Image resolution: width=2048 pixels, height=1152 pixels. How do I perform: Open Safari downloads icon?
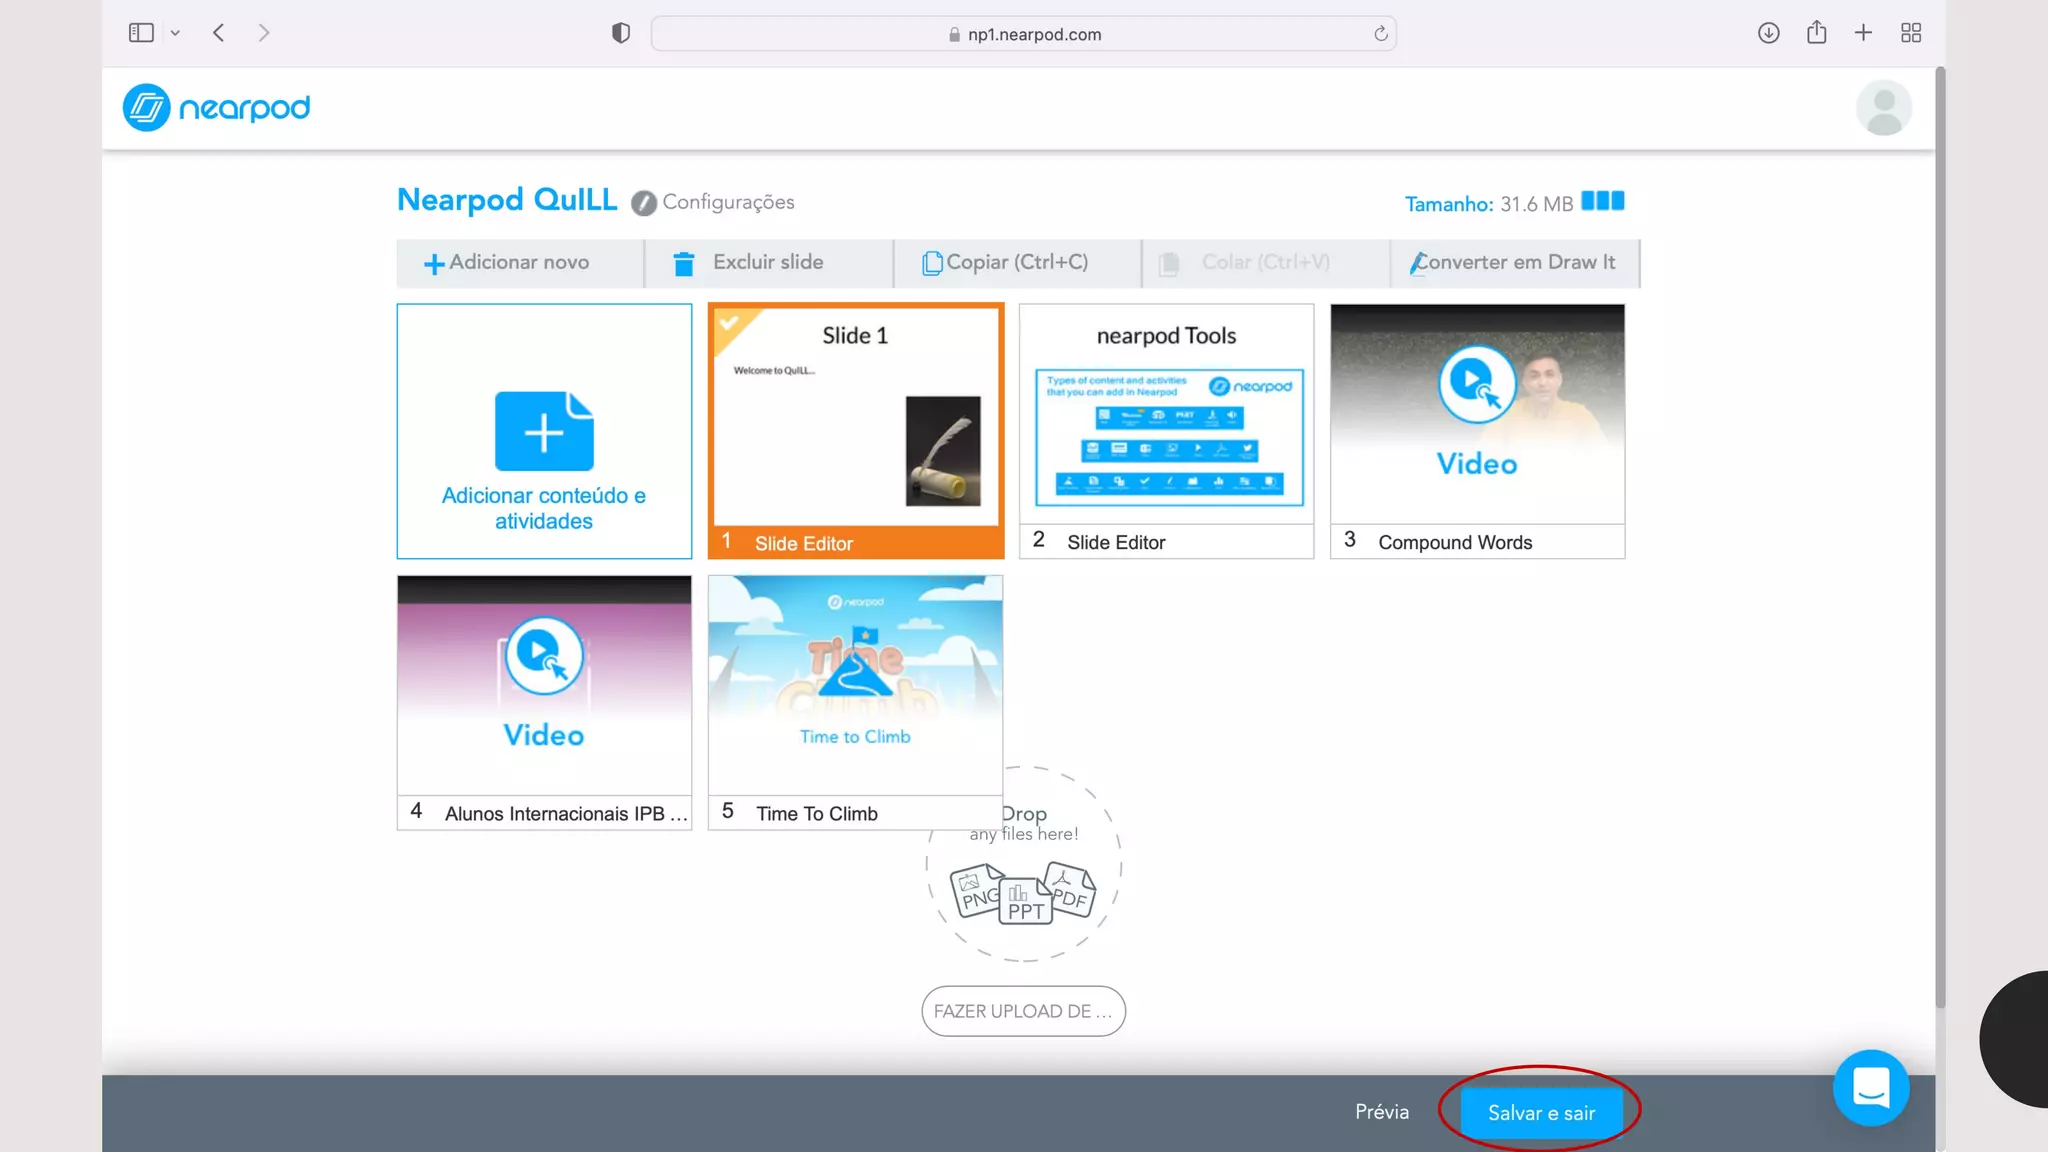click(x=1768, y=33)
